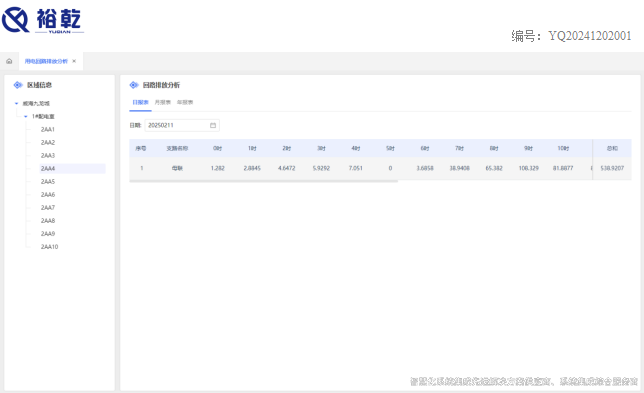Click the cell with value 81.8877
Viewport: 644px width, 393px height.
pos(563,168)
